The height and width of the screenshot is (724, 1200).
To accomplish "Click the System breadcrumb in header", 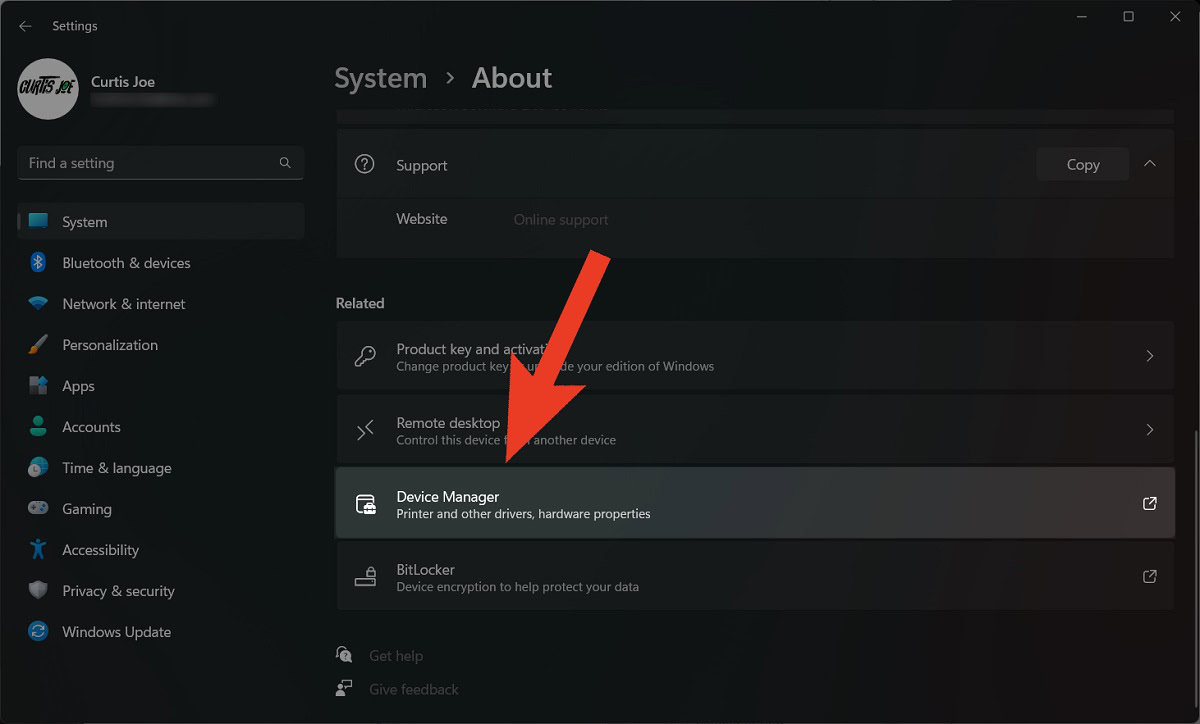I will 380,78.
